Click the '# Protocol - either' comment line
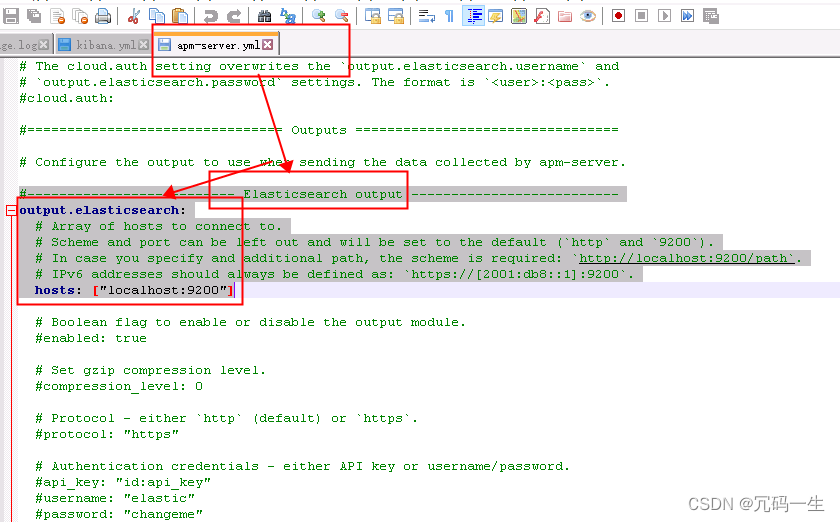Screen dimensions: 840x522 (x=227, y=418)
